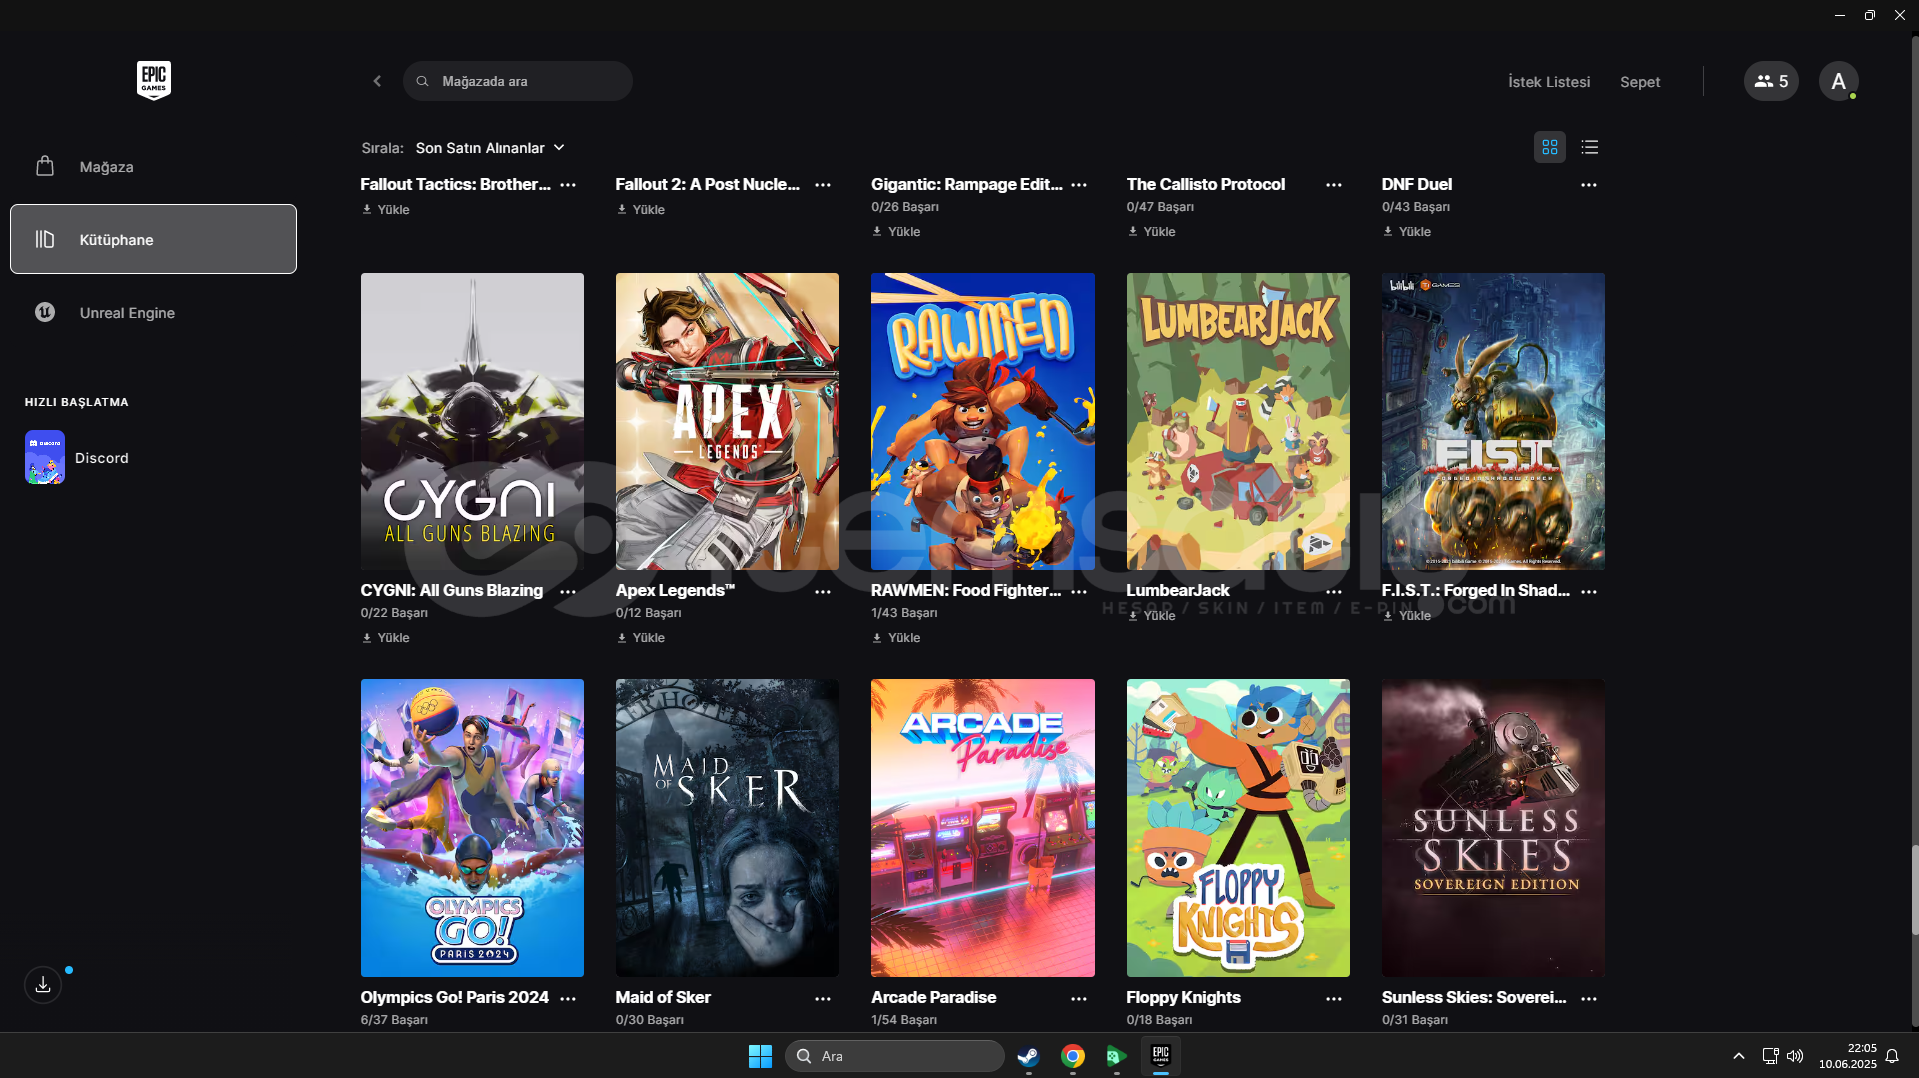
Task: Open LumbearJack cover art
Action: coord(1238,421)
